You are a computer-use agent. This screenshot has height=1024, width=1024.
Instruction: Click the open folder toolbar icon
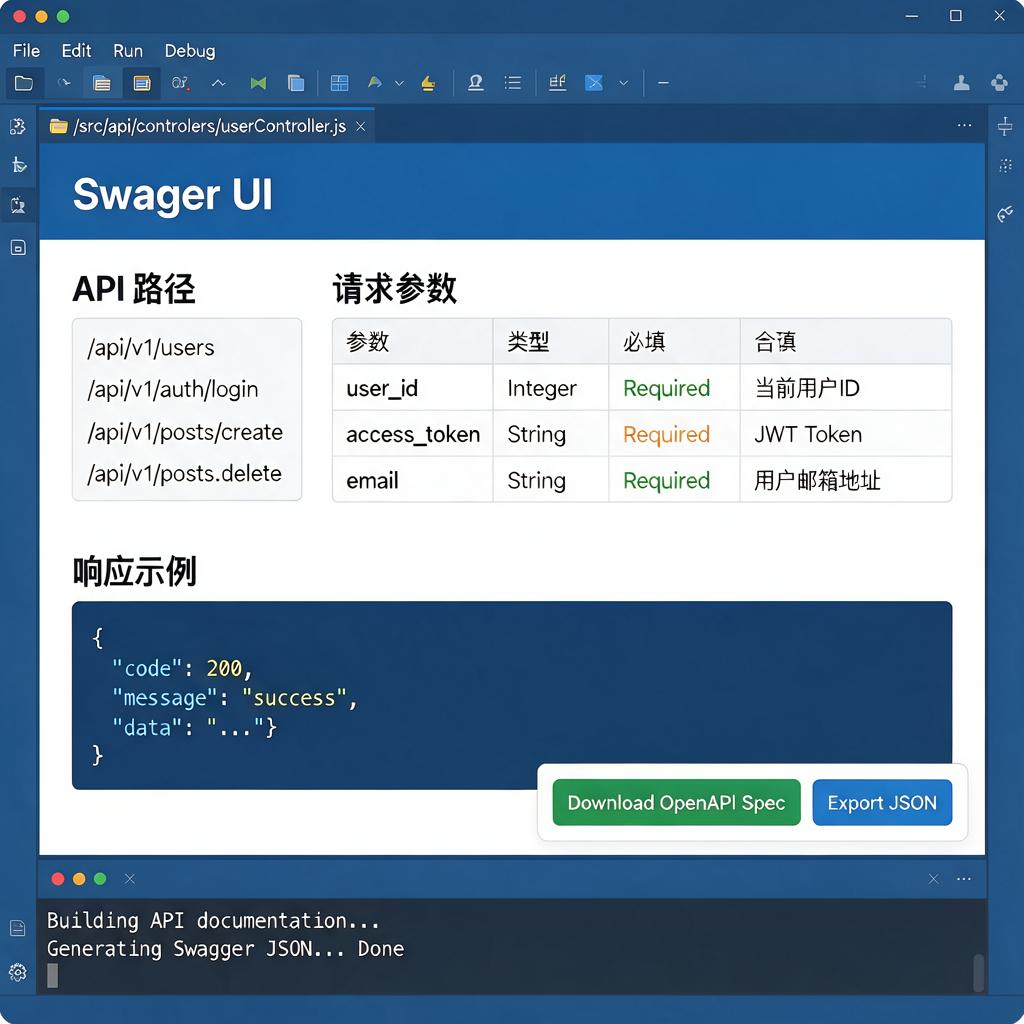(24, 83)
